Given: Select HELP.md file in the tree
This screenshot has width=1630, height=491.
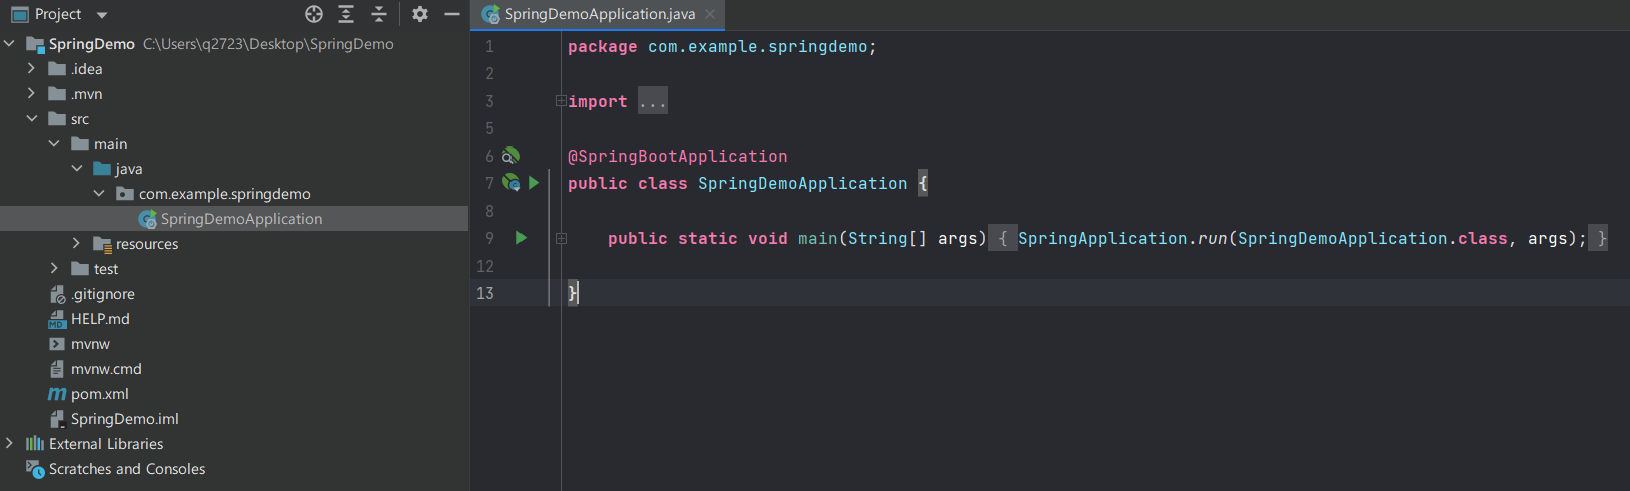Looking at the screenshot, I should (100, 319).
